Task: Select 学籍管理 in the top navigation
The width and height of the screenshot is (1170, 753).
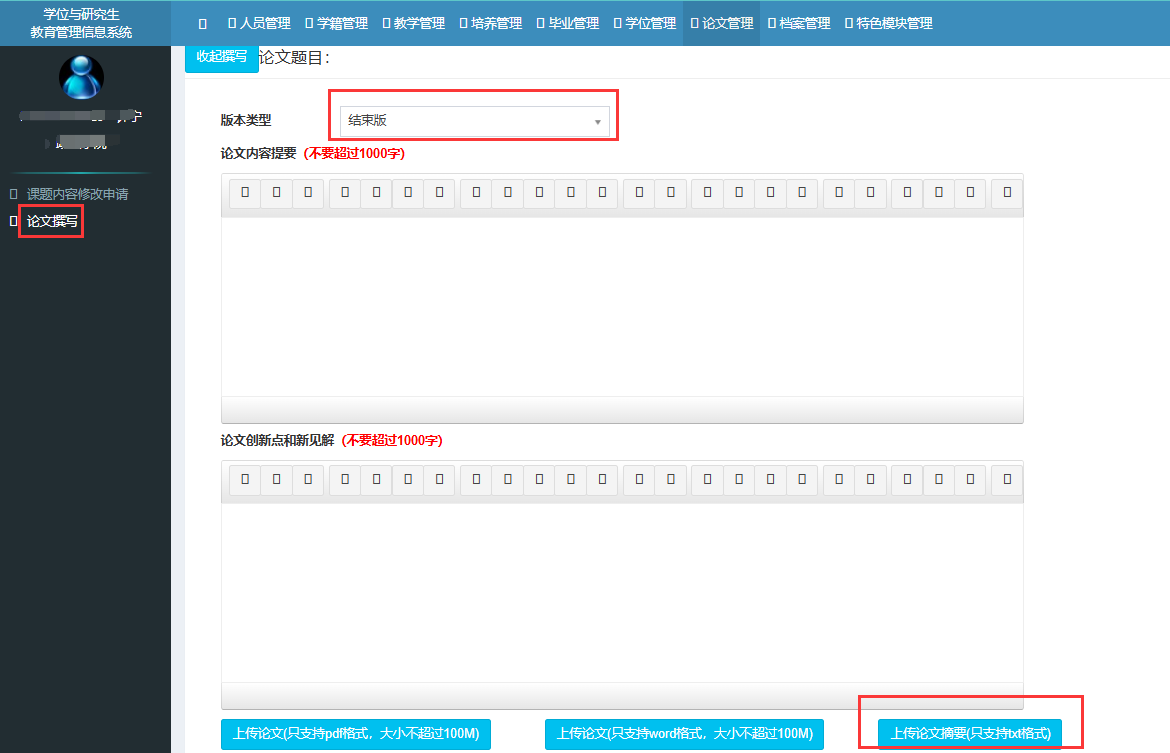Action: [336, 23]
